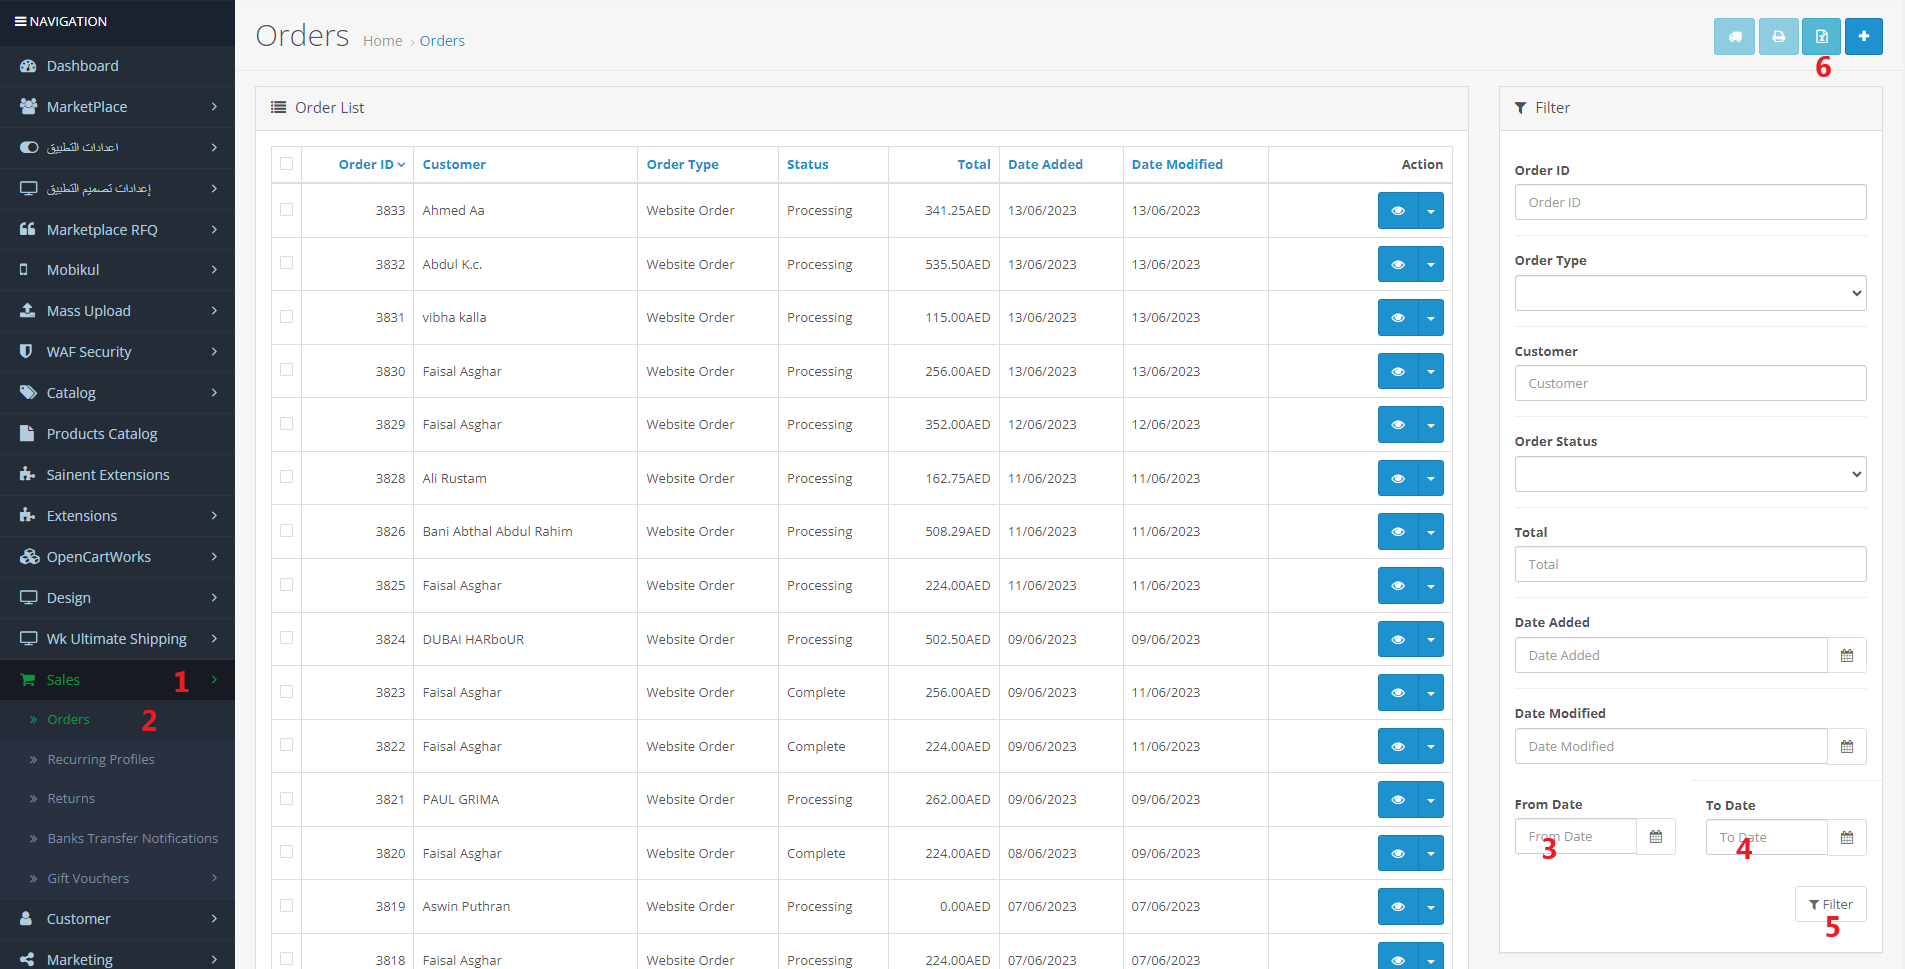Viewport: 1905px width, 969px height.
Task: Open calendar picker for Date Modified
Action: coord(1846,746)
